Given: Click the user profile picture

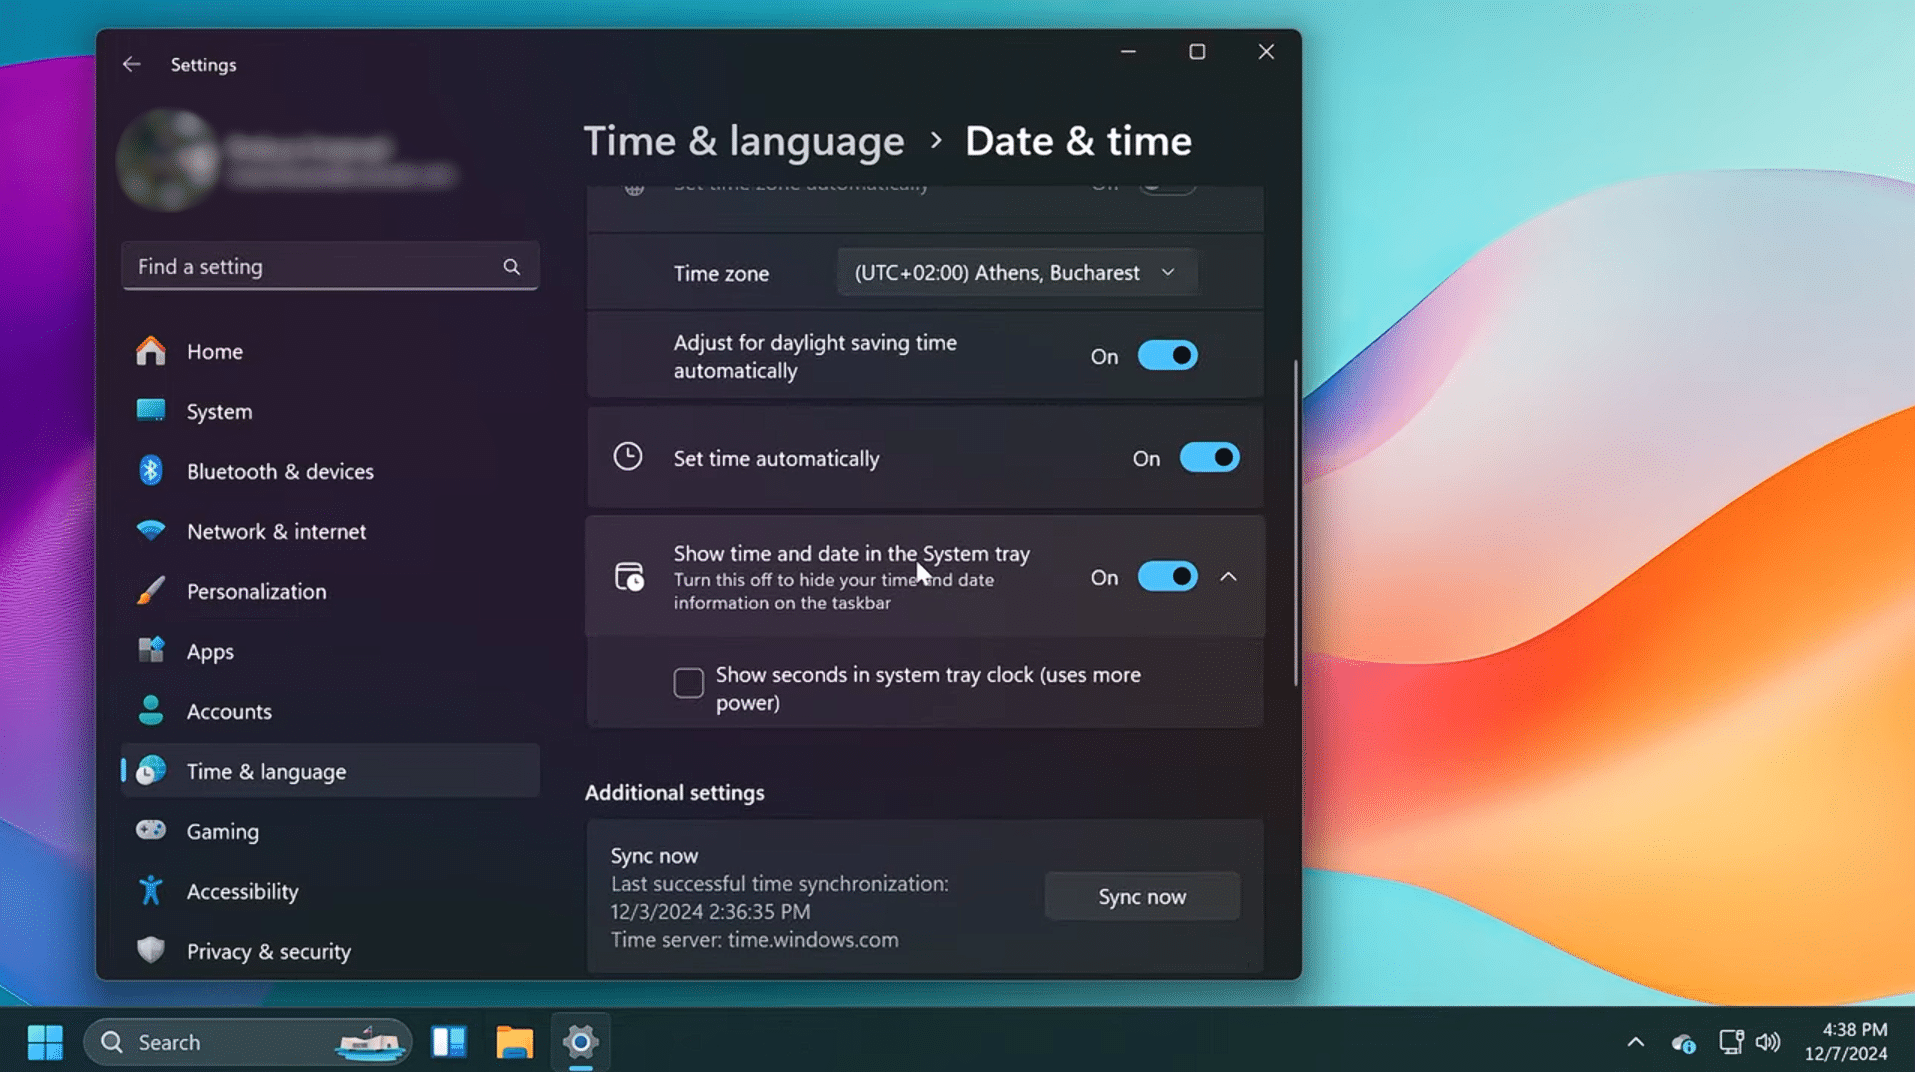Looking at the screenshot, I should click(x=168, y=160).
